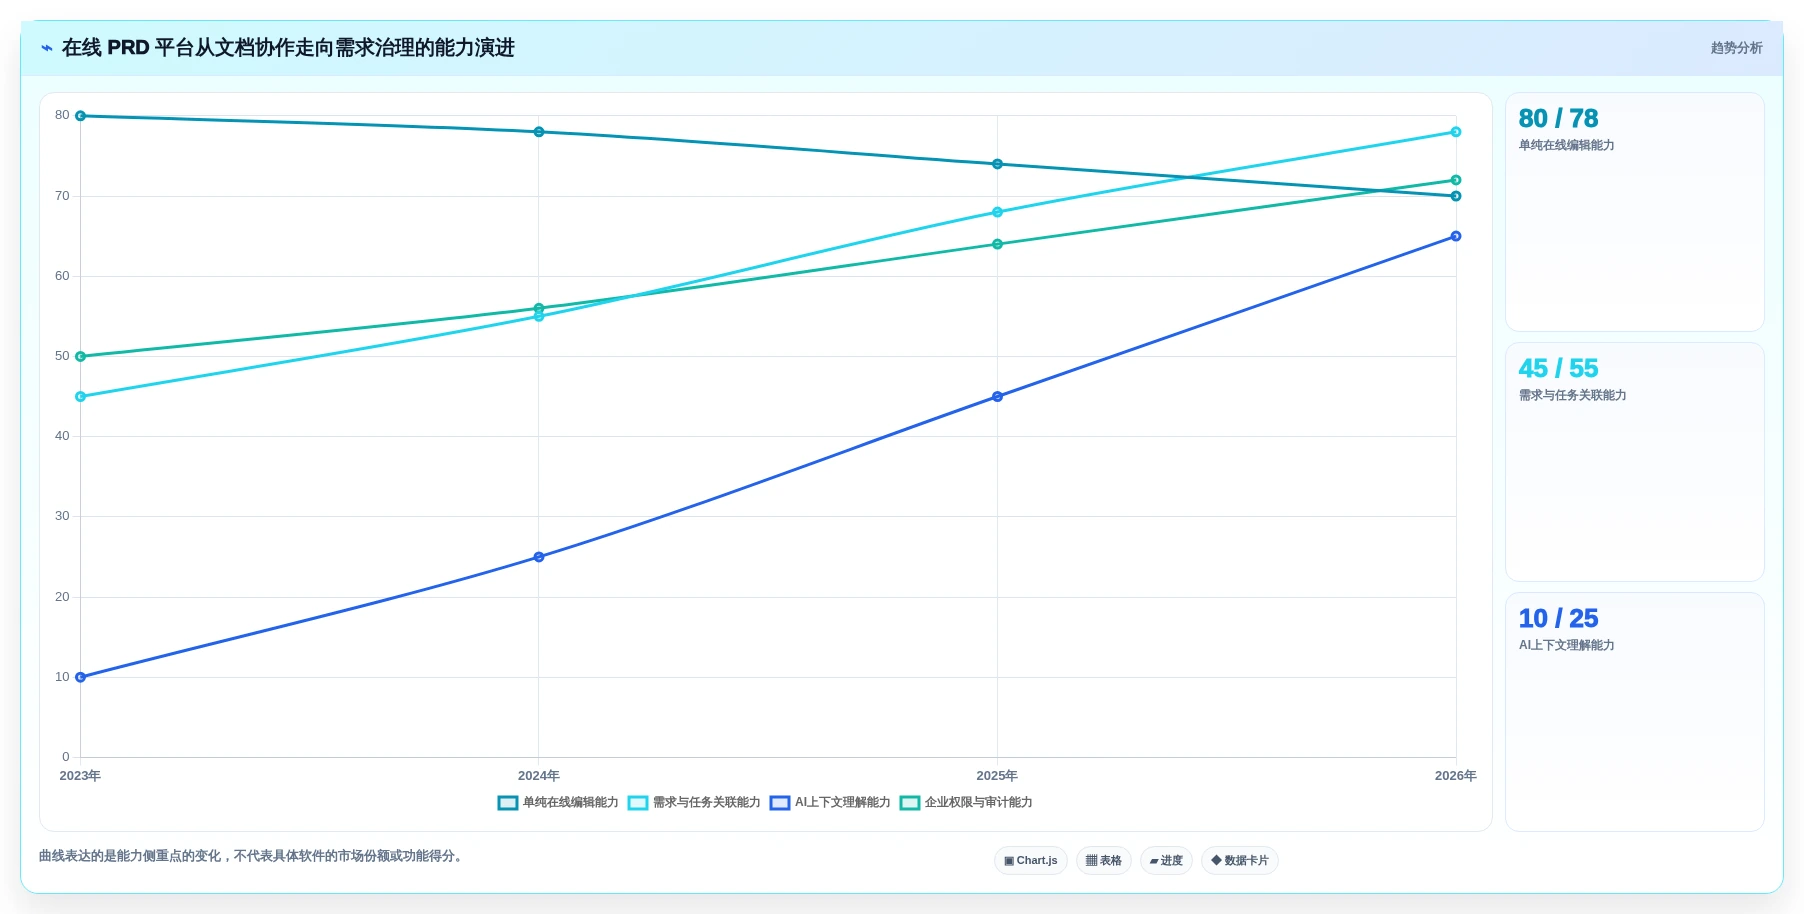Click the y-axis label 40
The height and width of the screenshot is (914, 1804).
(62, 436)
